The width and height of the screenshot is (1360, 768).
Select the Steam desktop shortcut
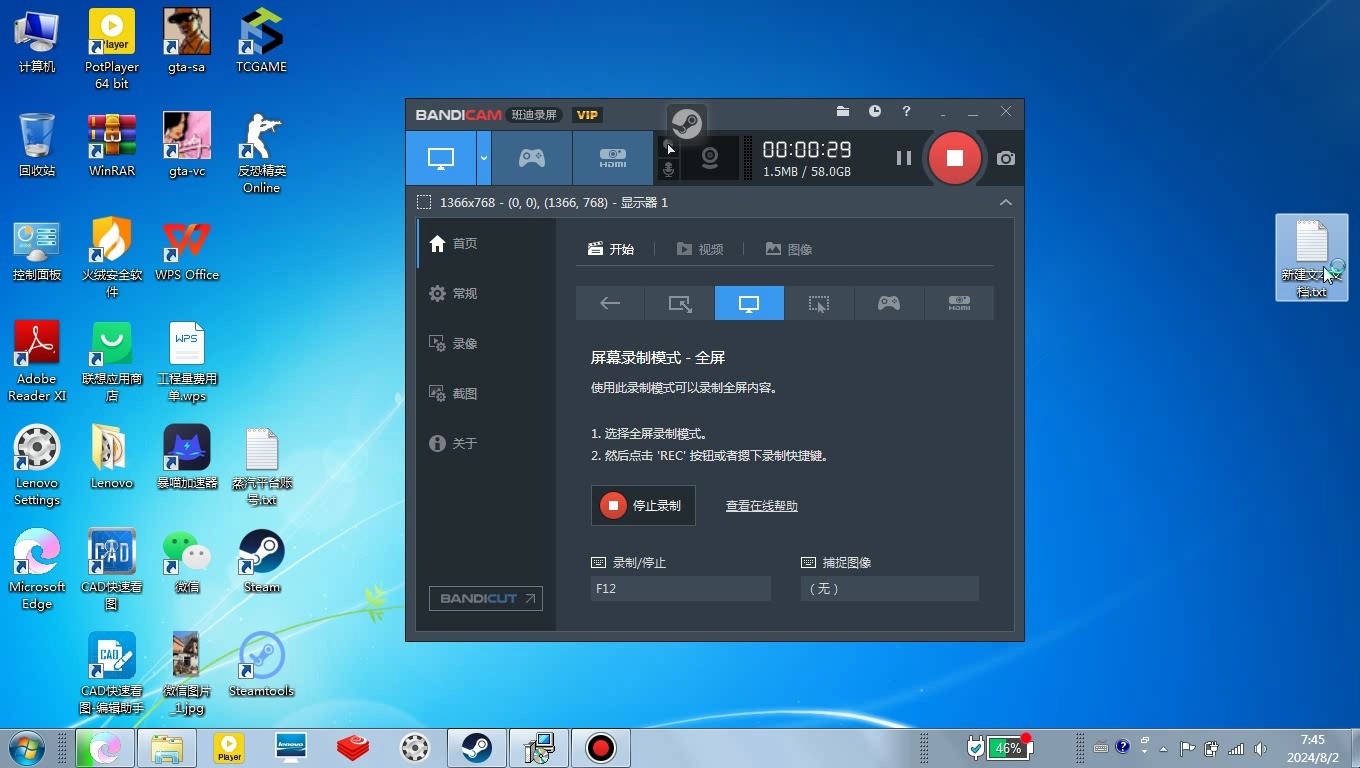point(262,561)
